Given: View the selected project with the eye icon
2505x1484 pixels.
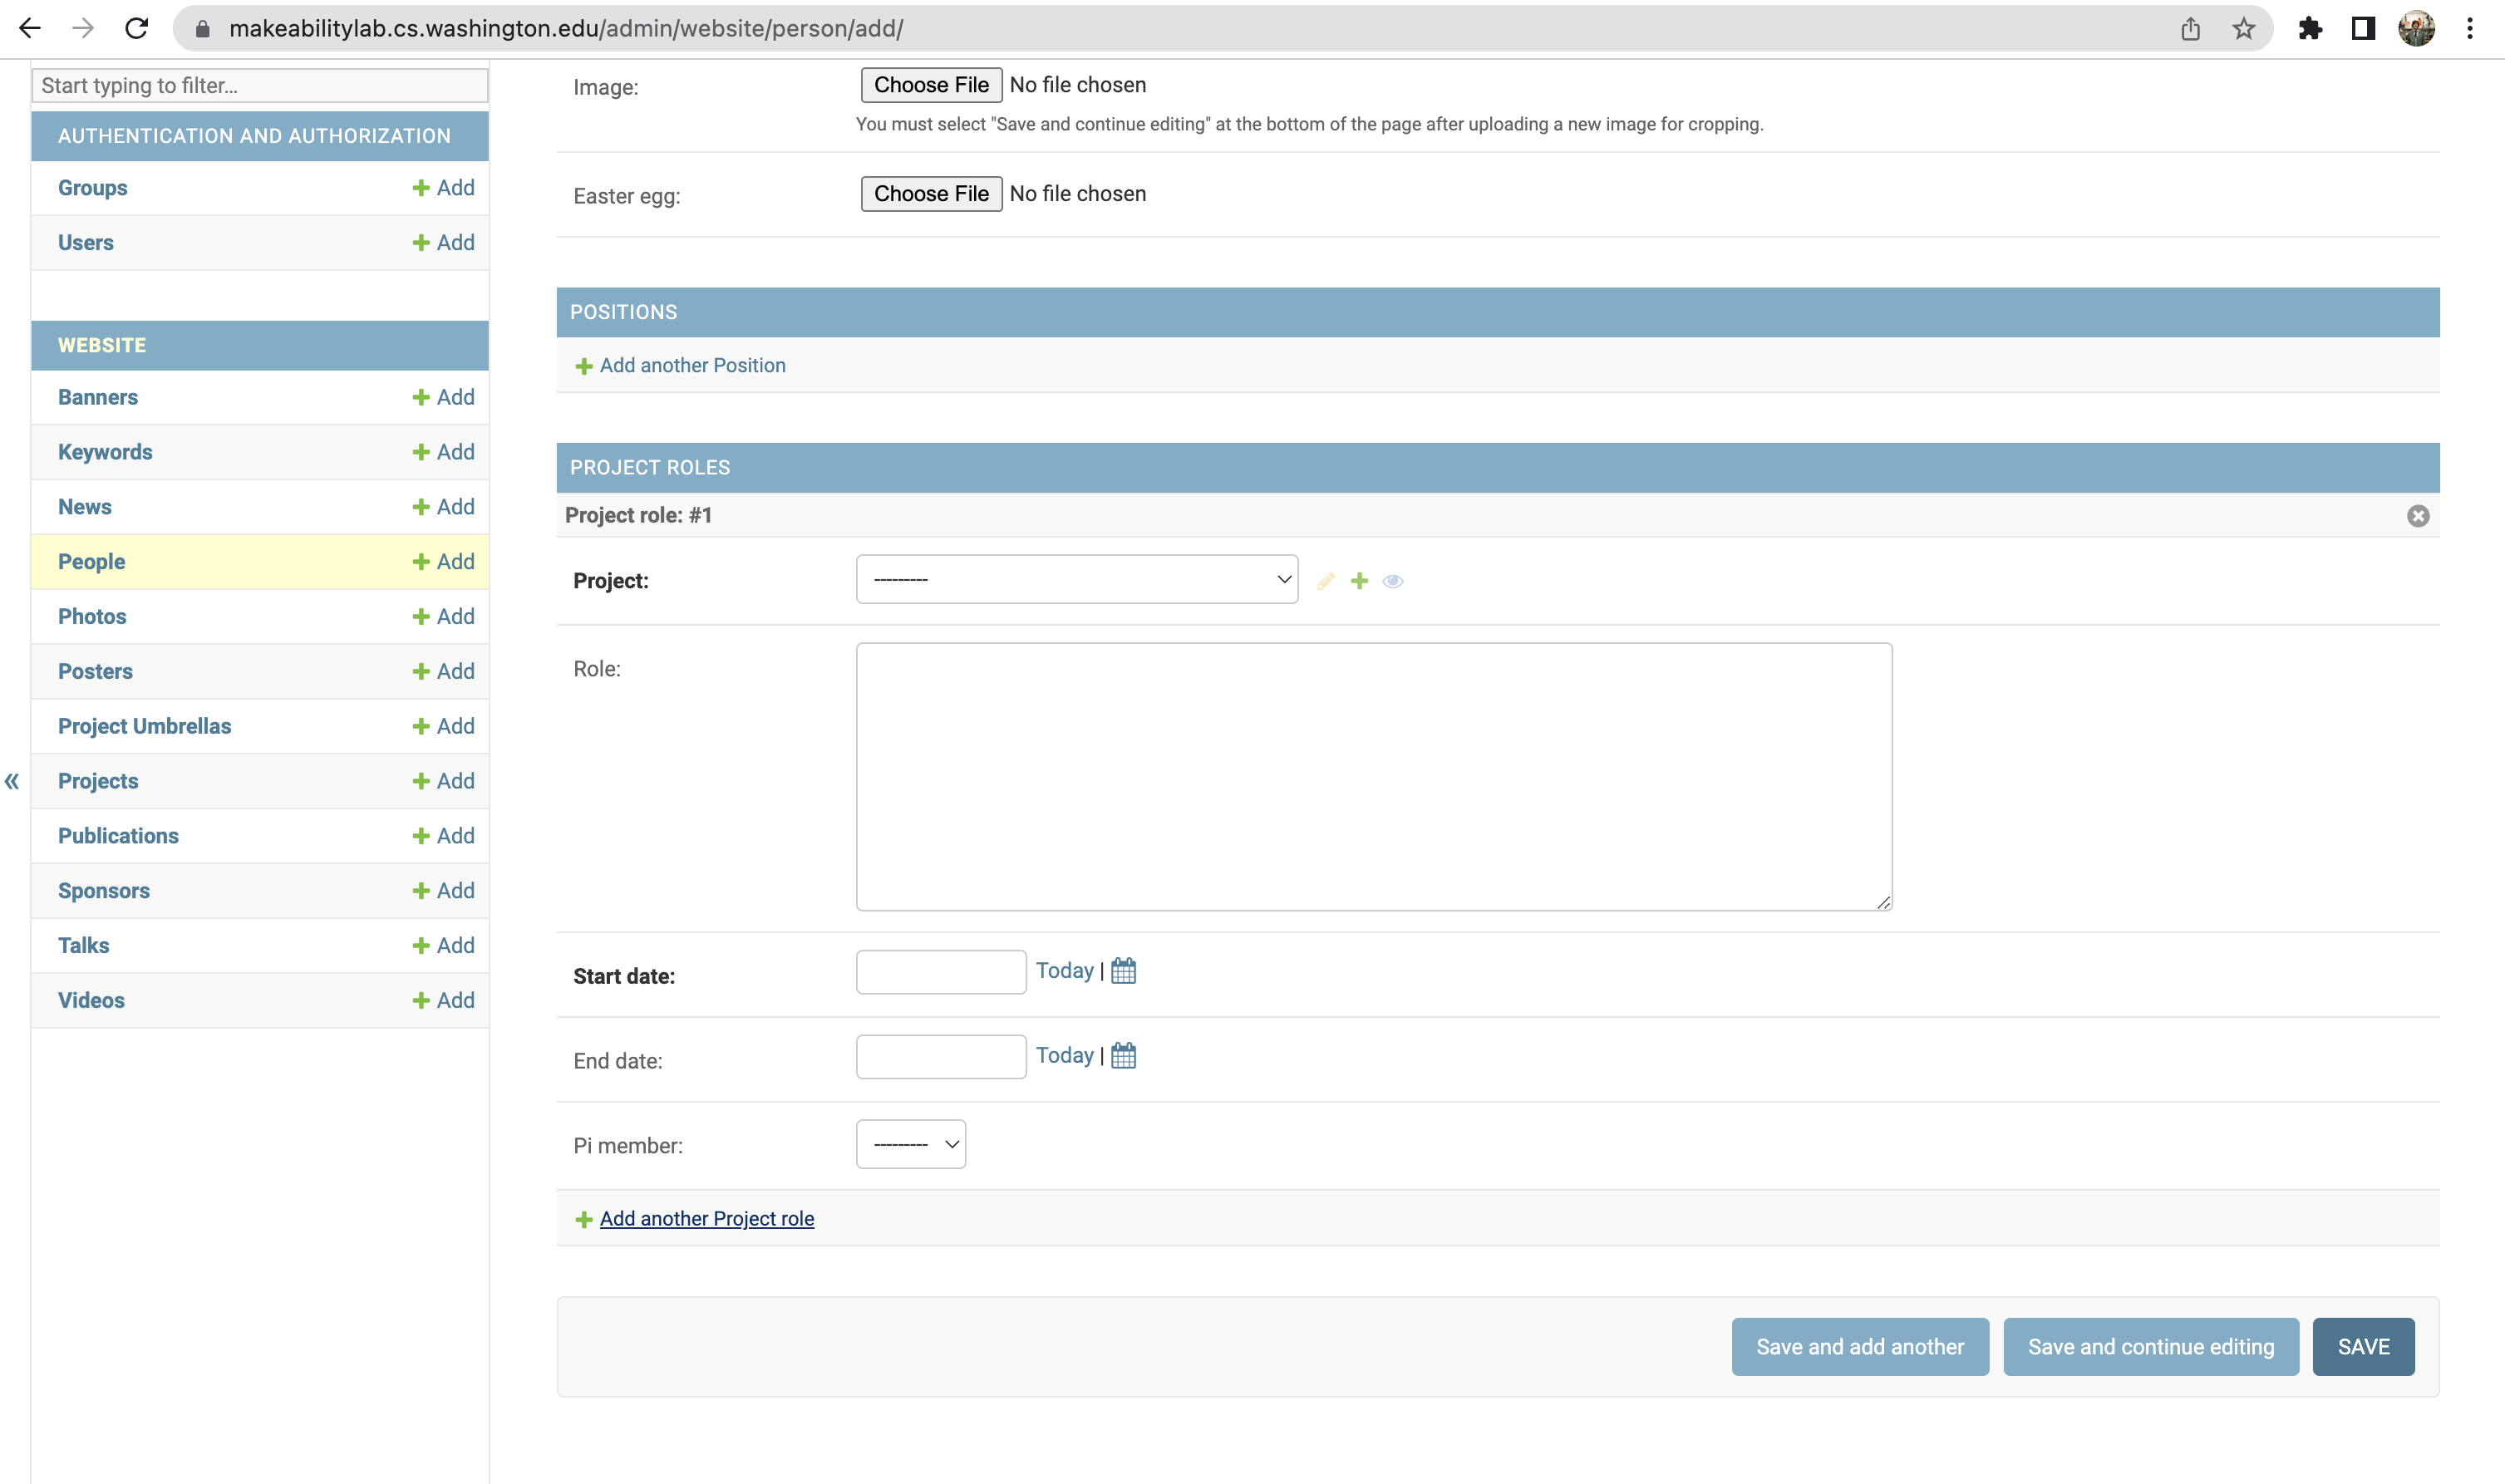Looking at the screenshot, I should [1393, 580].
